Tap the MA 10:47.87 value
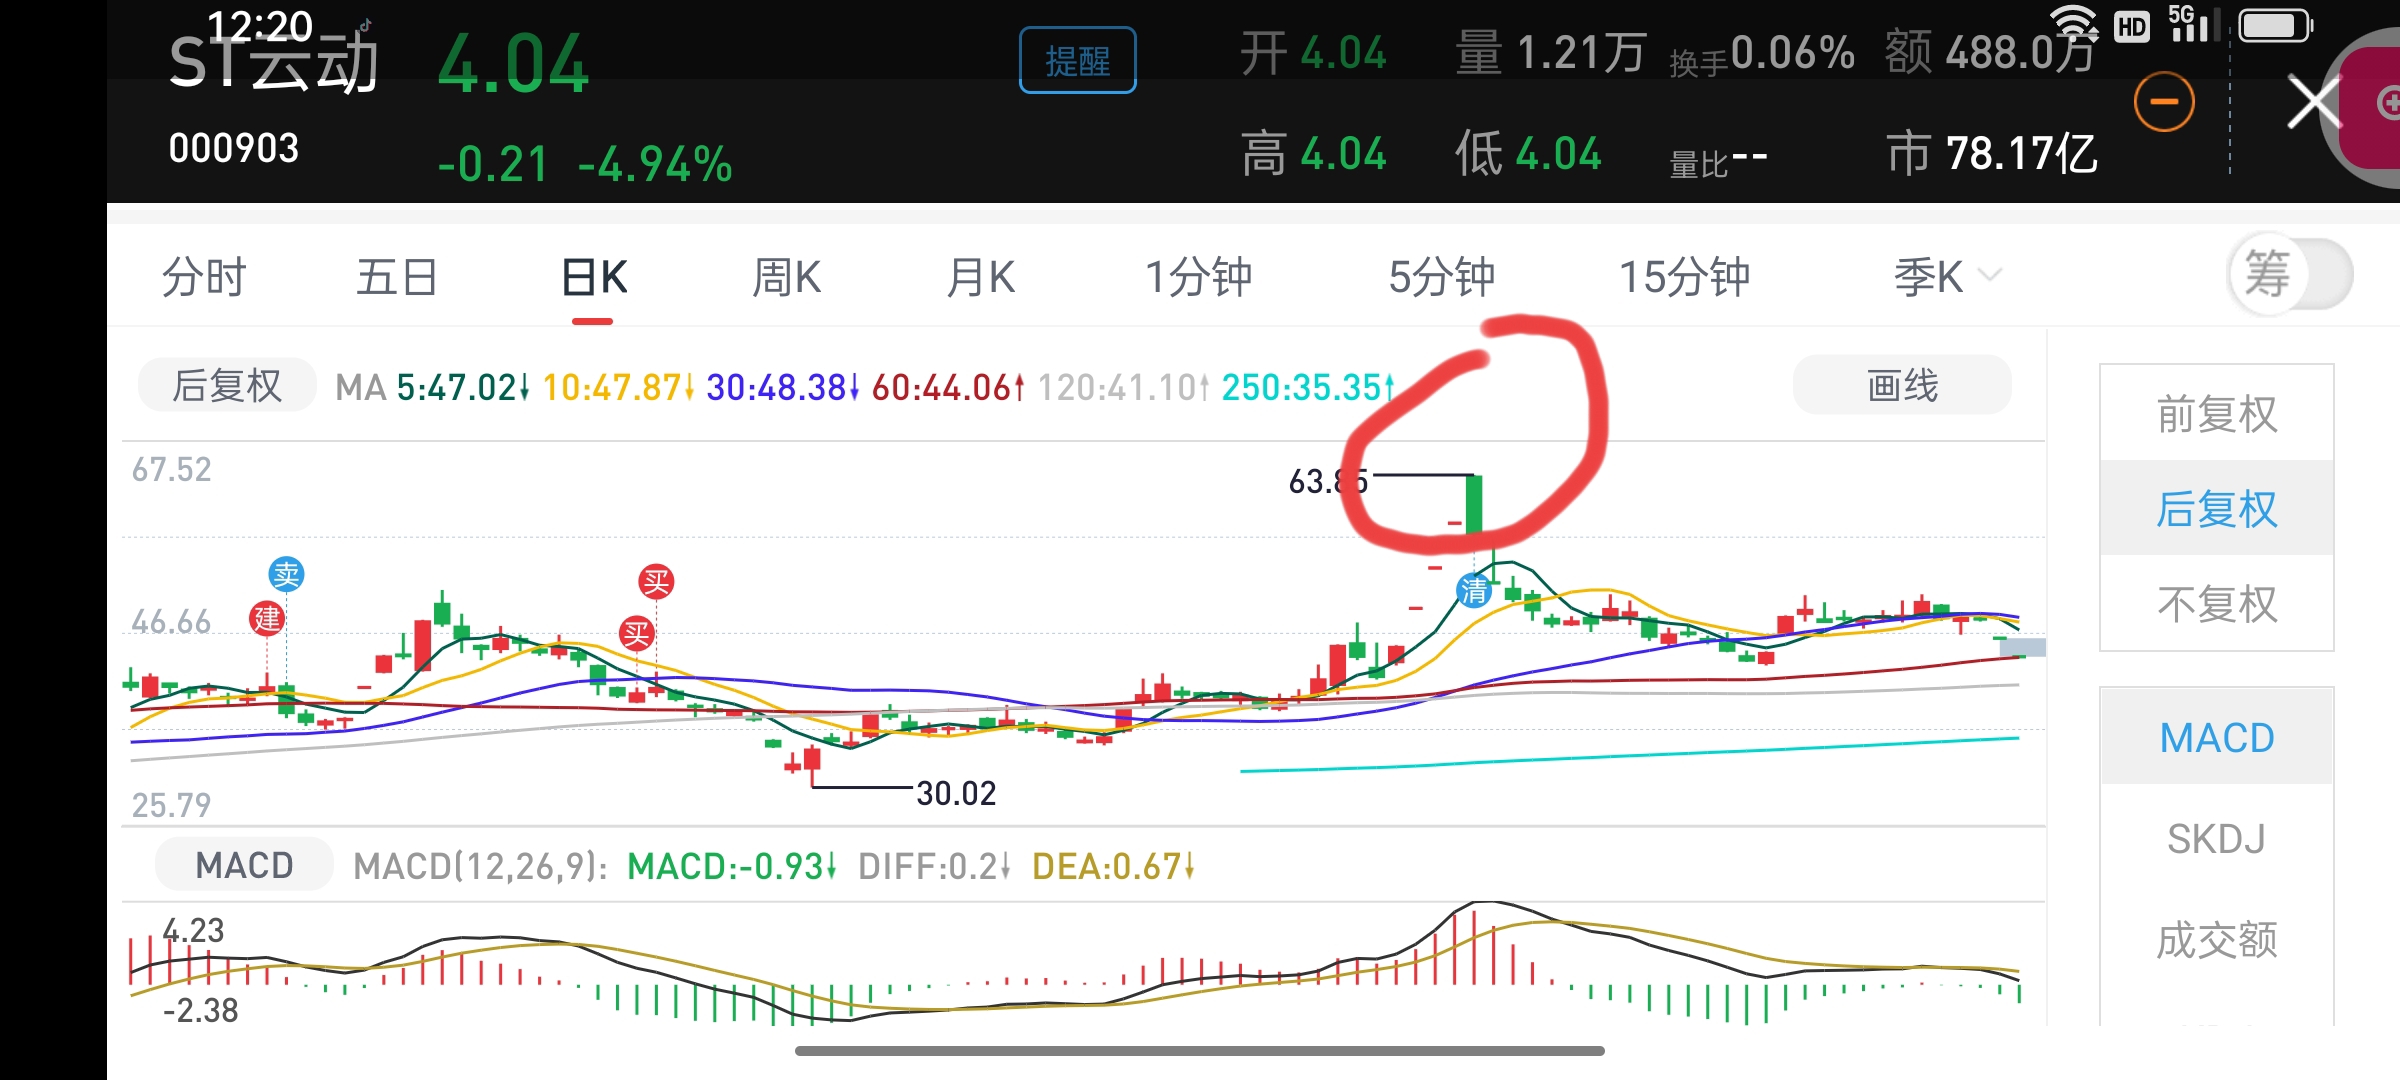The image size is (2400, 1080). tap(617, 387)
